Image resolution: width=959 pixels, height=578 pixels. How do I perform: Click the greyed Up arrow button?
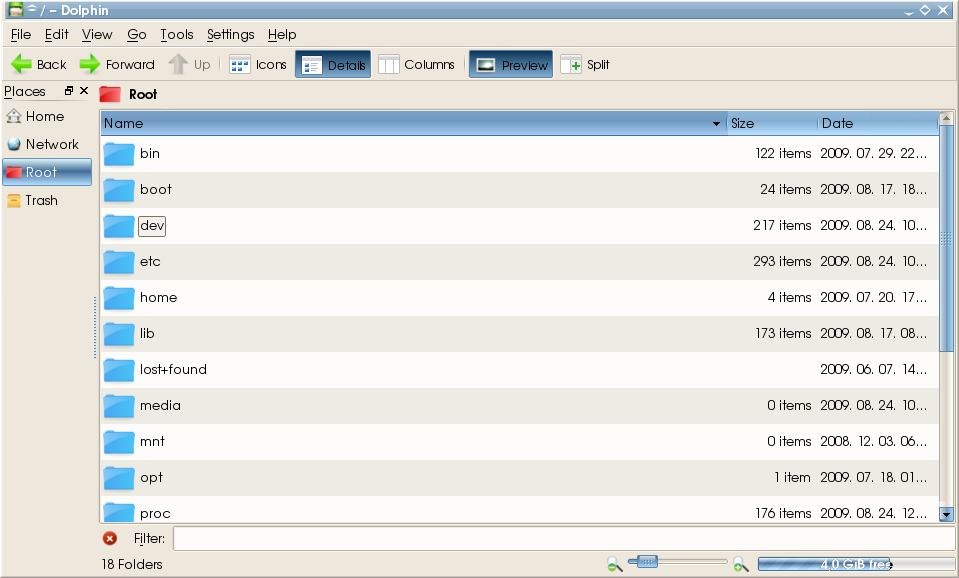(x=189, y=64)
